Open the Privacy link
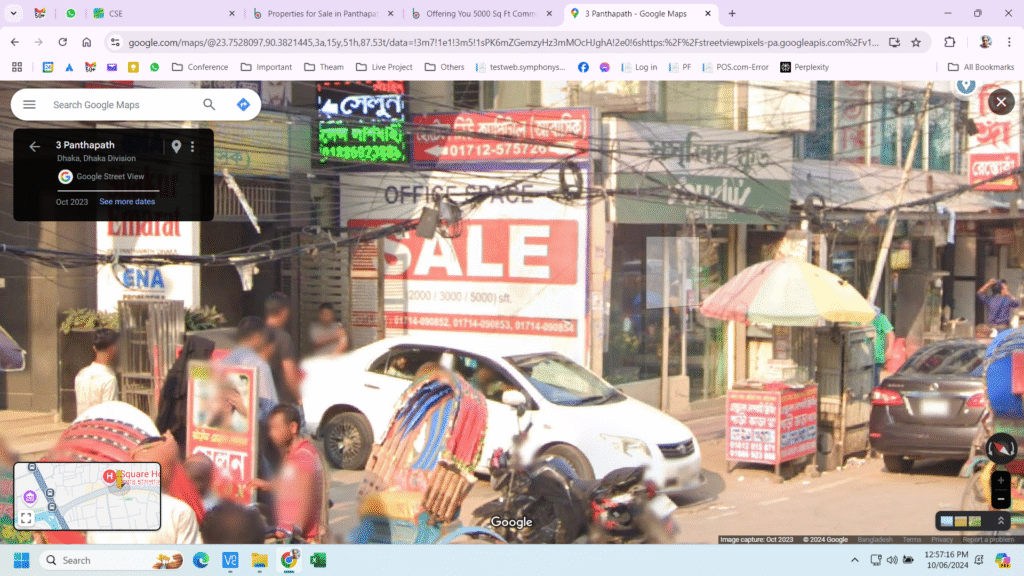Viewport: 1024px width, 576px height. pos(942,539)
